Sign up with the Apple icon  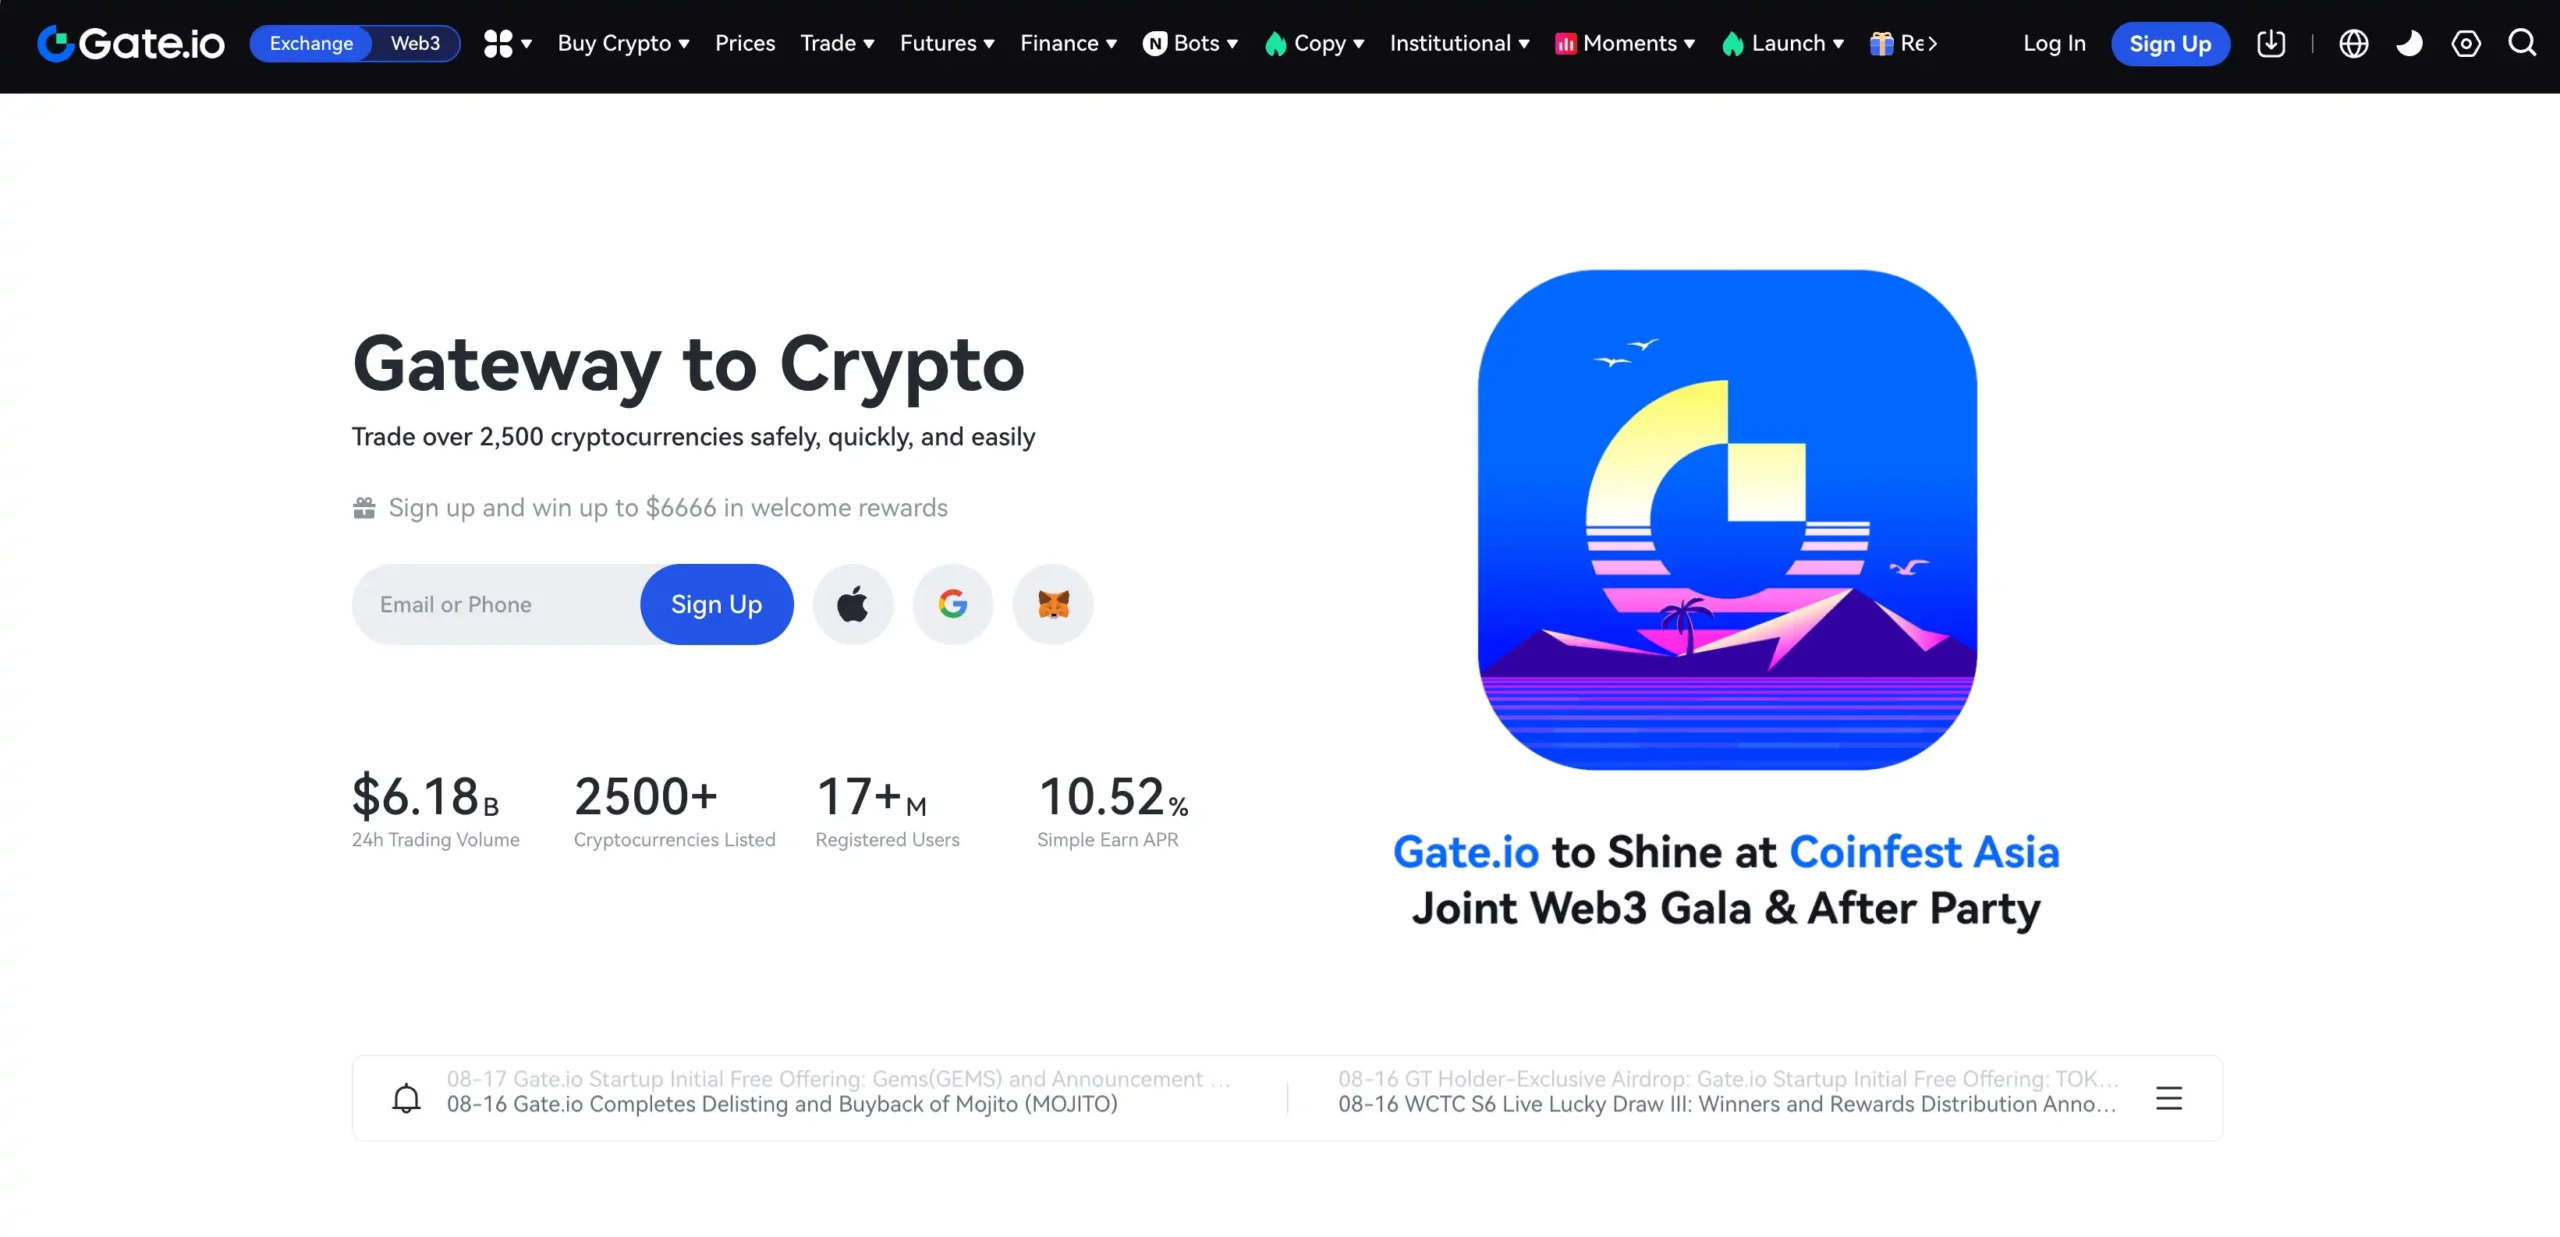pos(853,604)
